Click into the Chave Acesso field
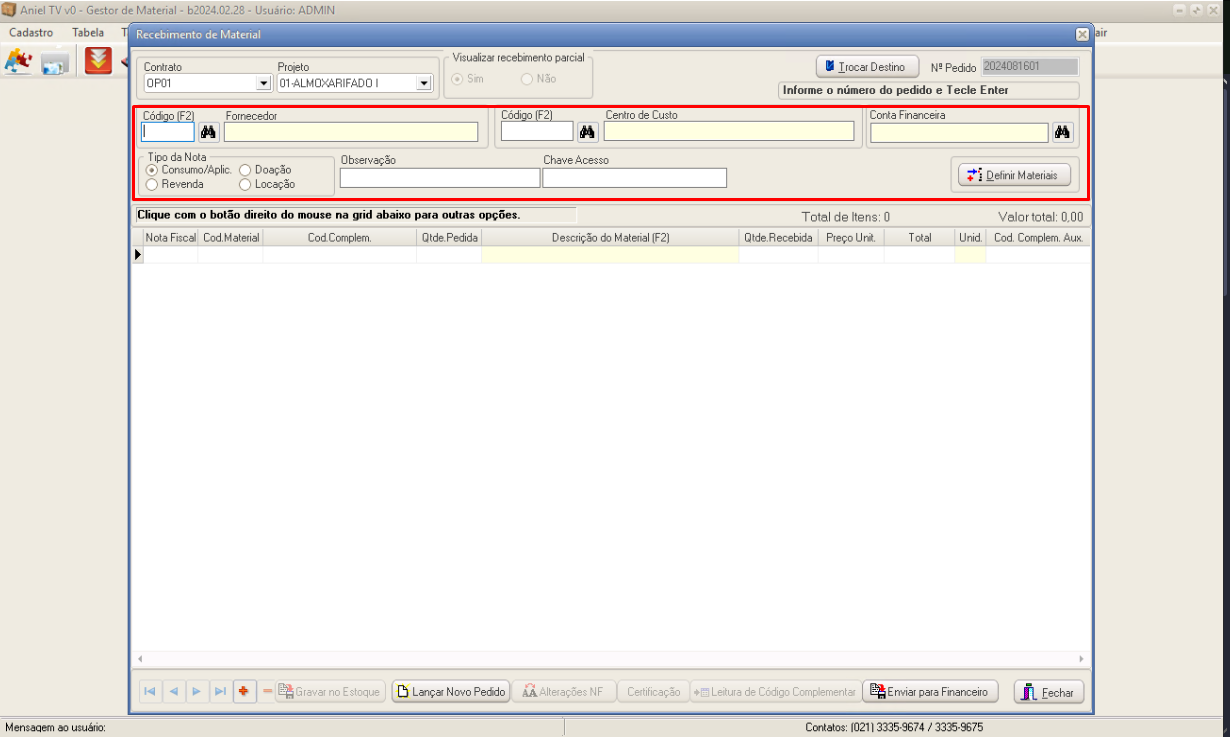Screen dimensions: 1230x737 click(x=634, y=178)
